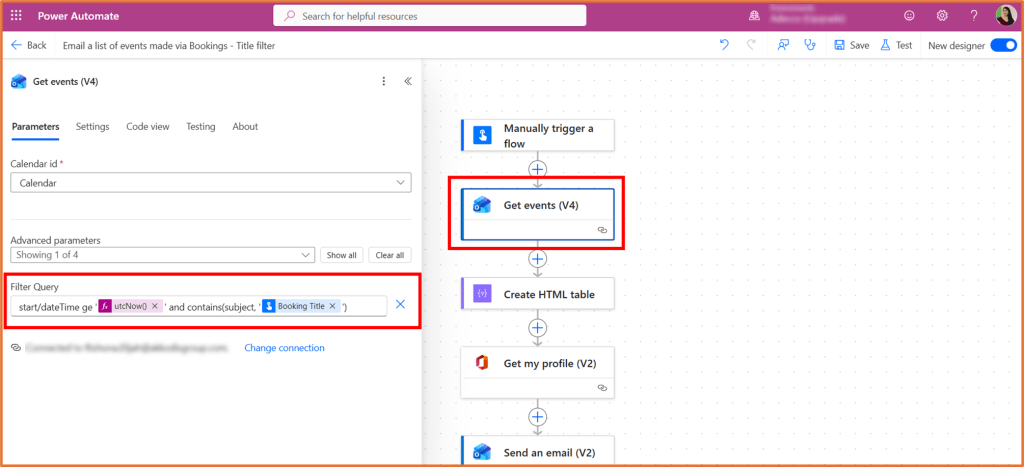Switch to the Settings tab
The height and width of the screenshot is (467, 1024).
click(92, 127)
